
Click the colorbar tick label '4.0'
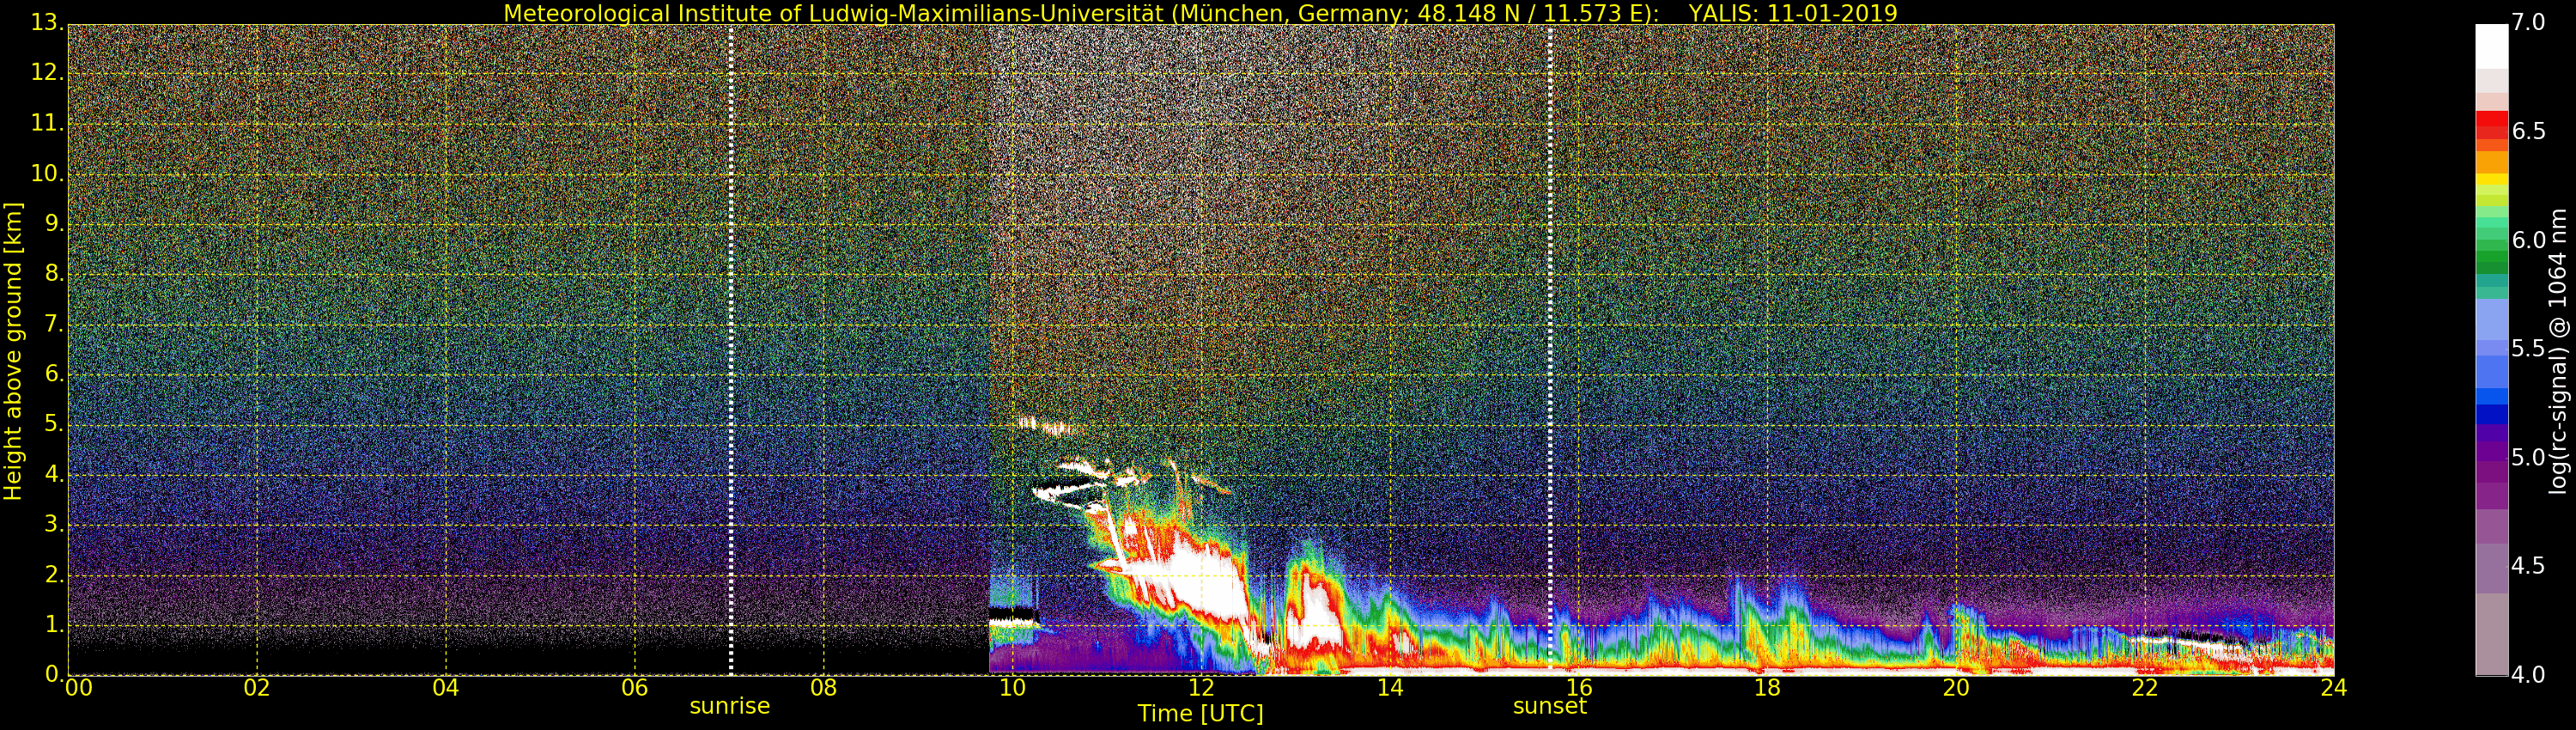pos(2529,675)
